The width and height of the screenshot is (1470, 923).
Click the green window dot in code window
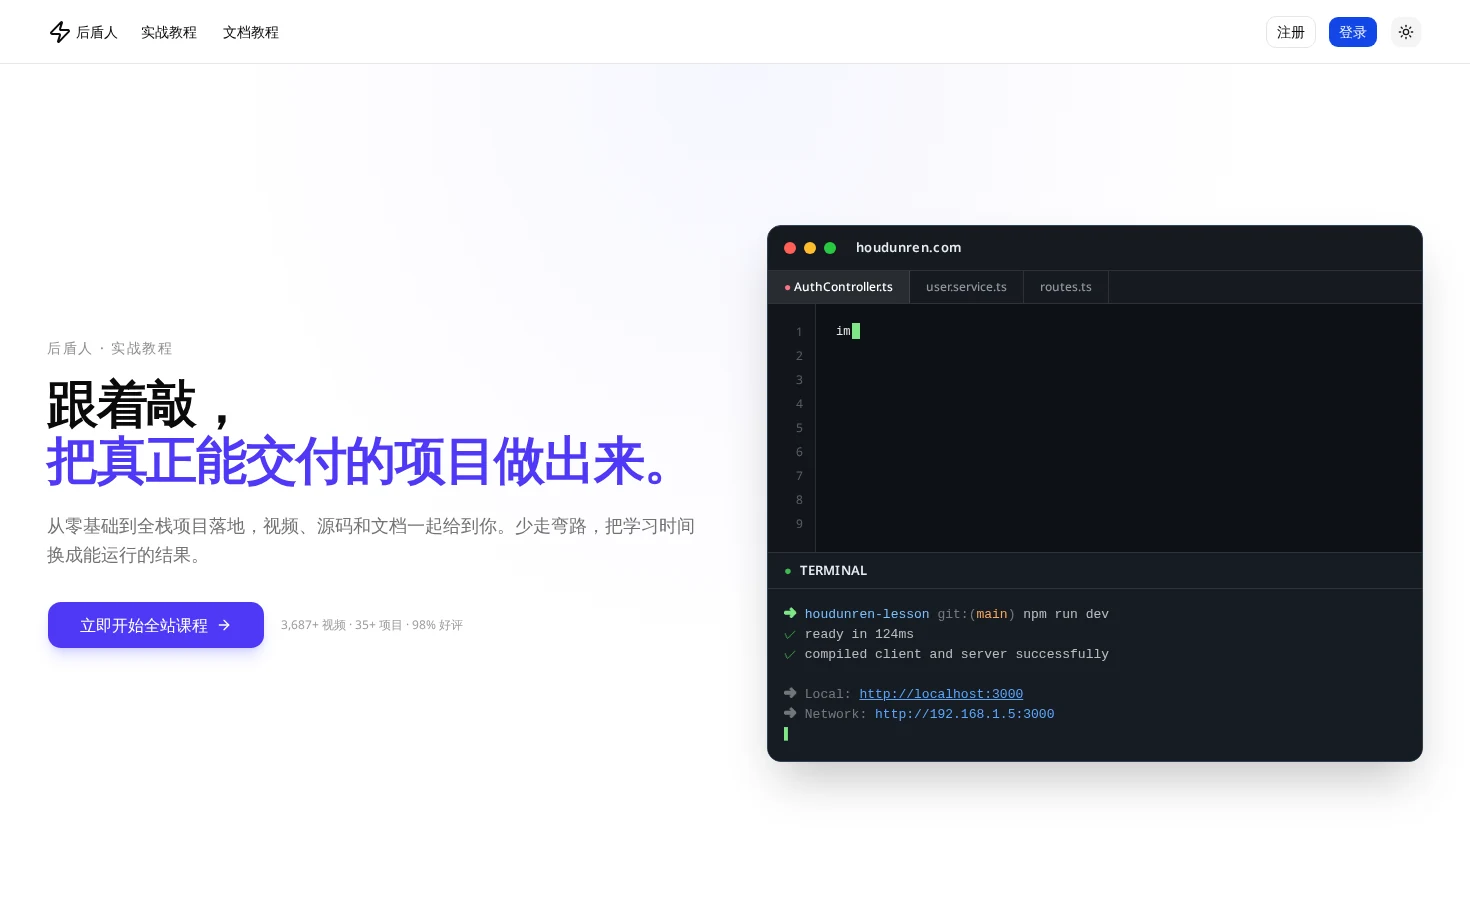point(830,248)
